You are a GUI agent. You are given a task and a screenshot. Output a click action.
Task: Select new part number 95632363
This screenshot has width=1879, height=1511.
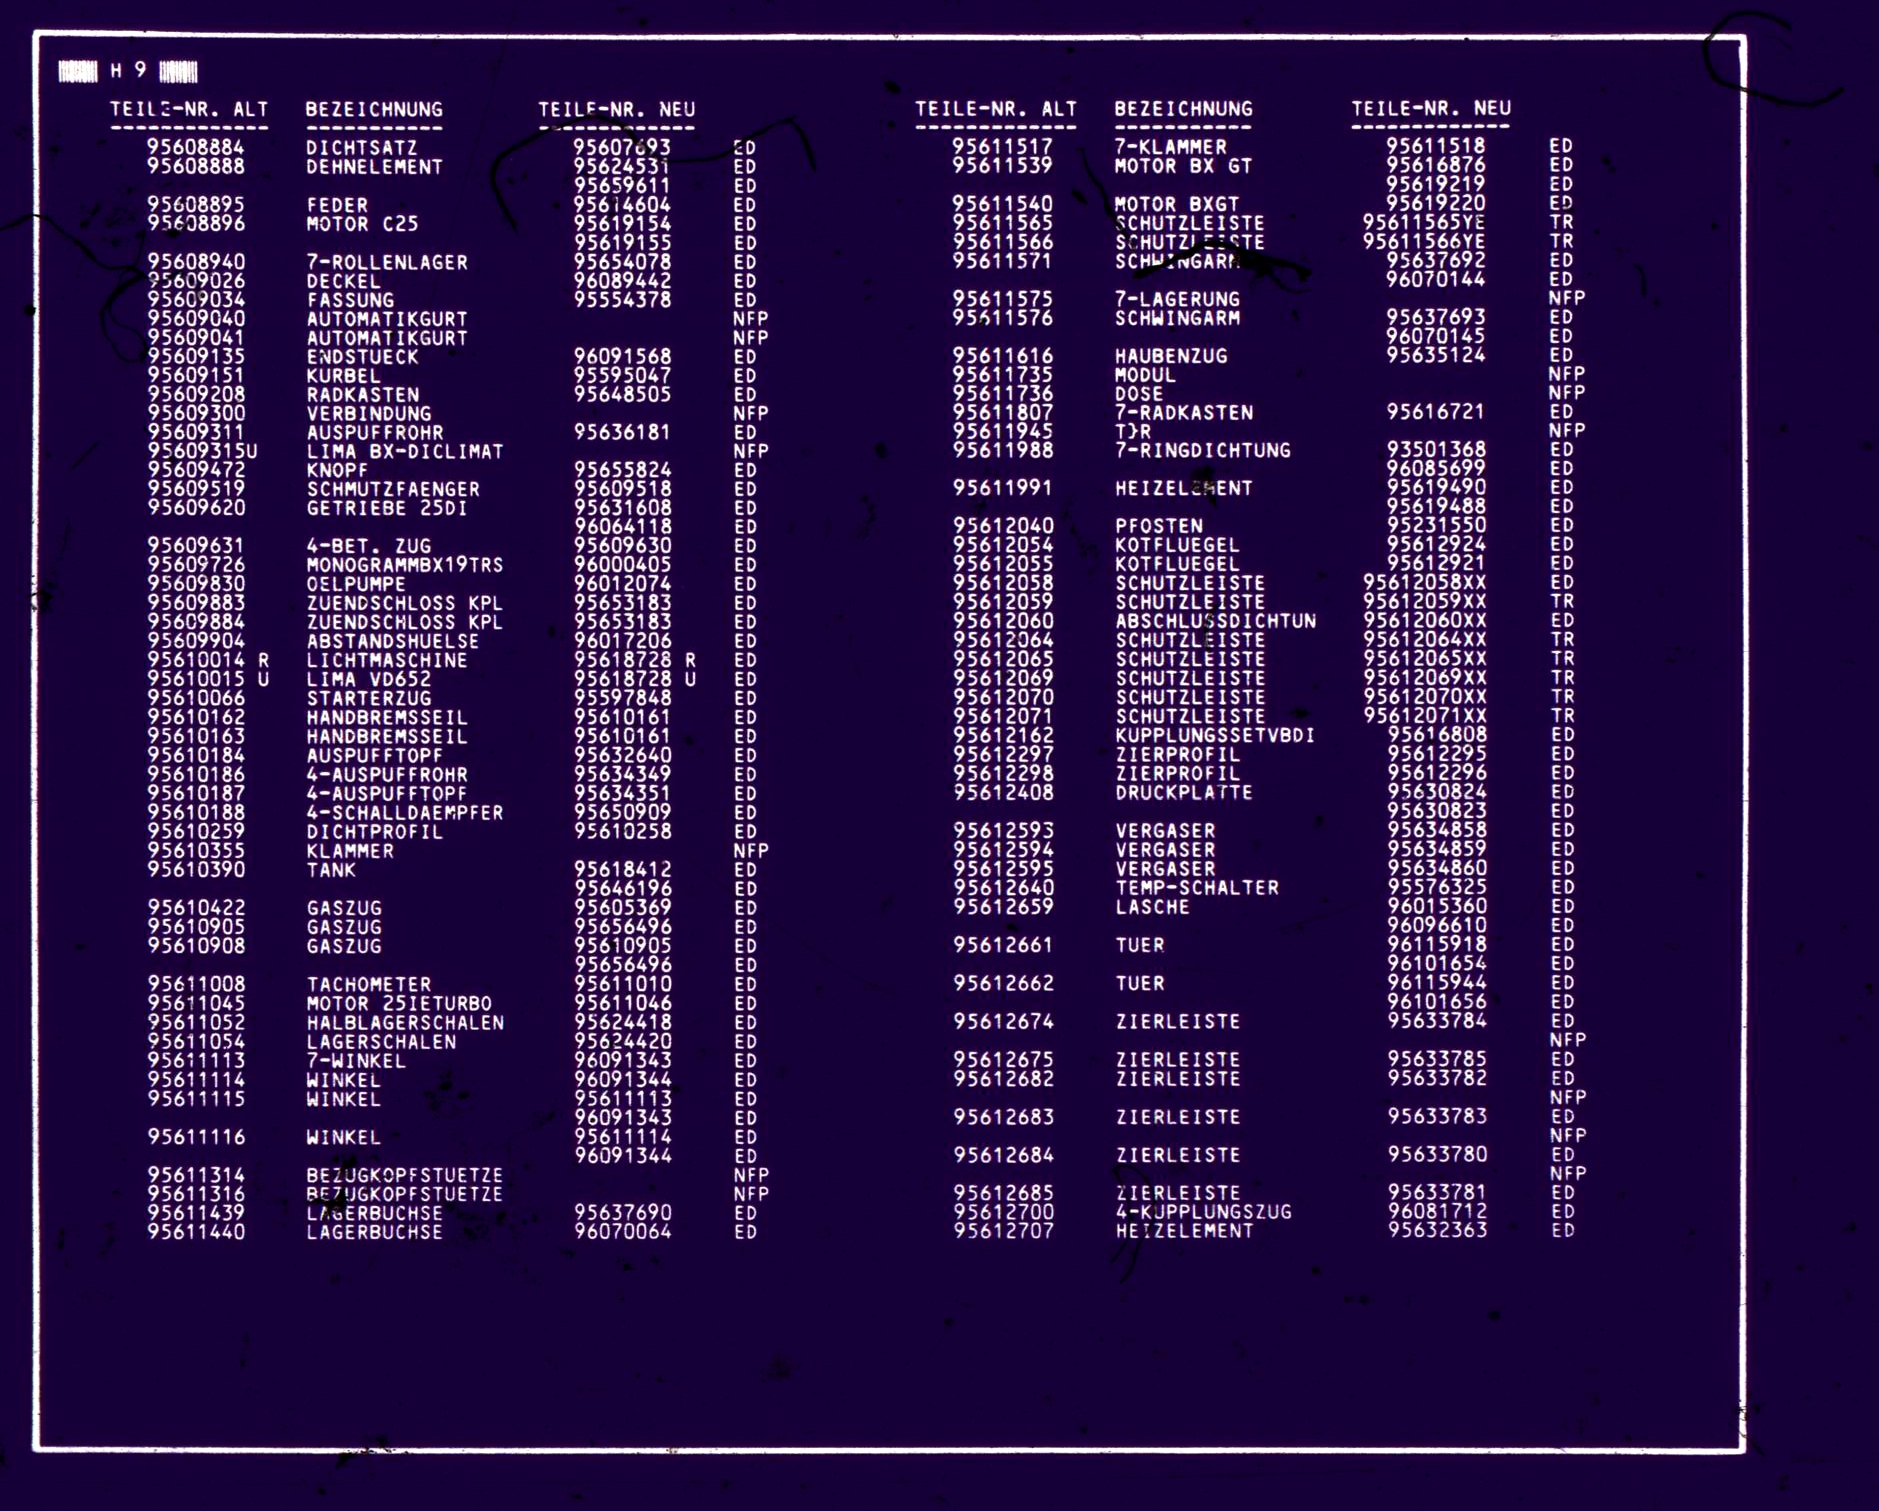(1437, 1231)
